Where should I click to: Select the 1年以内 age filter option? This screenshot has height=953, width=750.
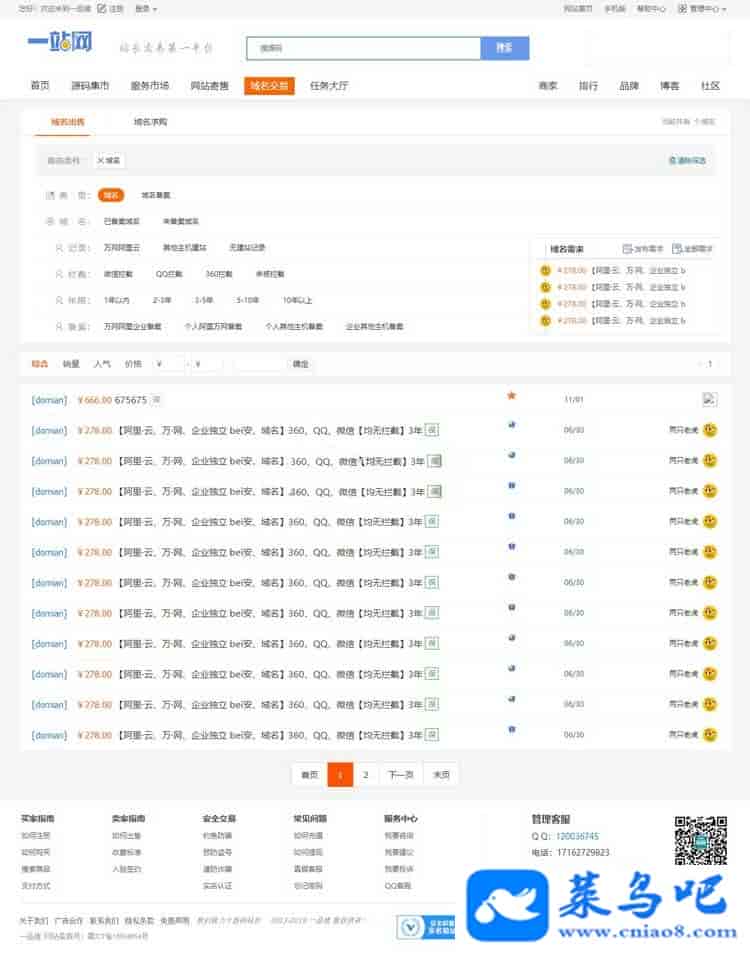point(116,299)
